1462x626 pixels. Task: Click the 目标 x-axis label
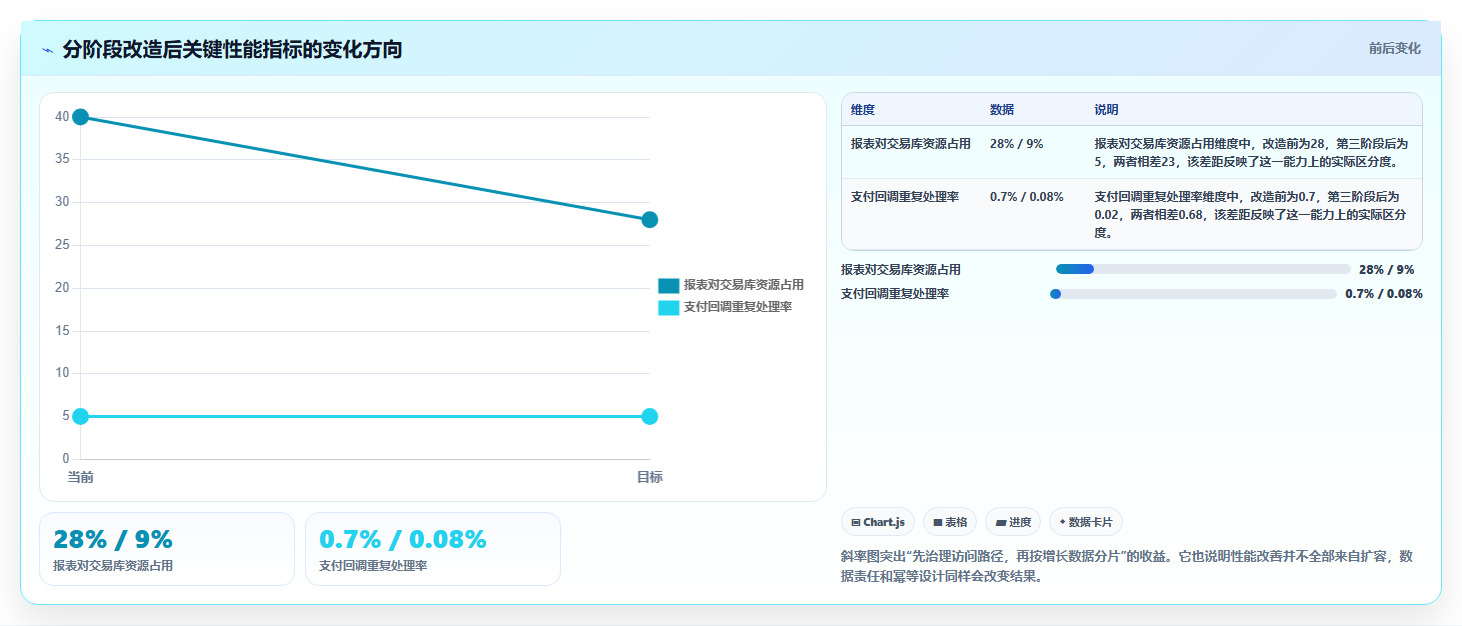[x=650, y=477]
